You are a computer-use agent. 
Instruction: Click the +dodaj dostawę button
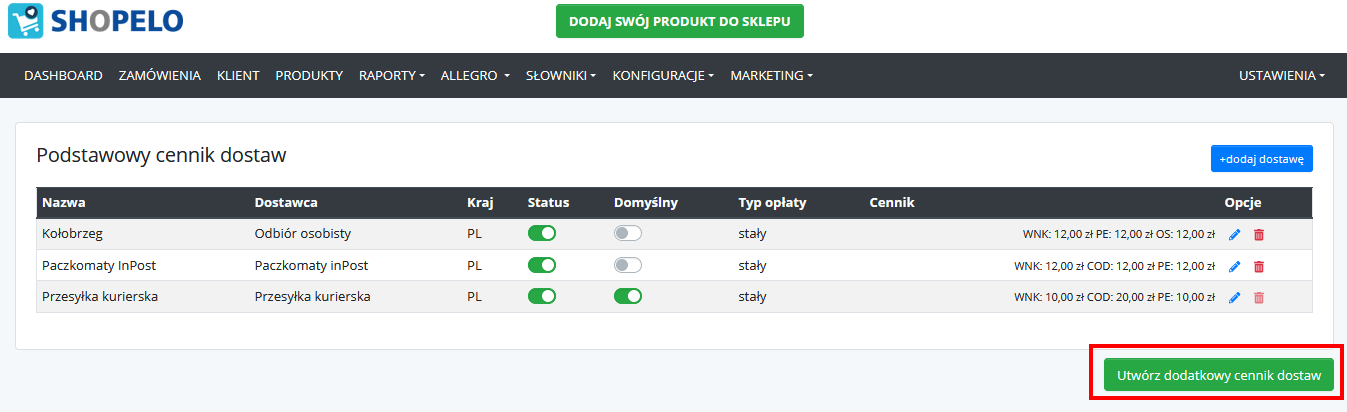click(x=1261, y=158)
